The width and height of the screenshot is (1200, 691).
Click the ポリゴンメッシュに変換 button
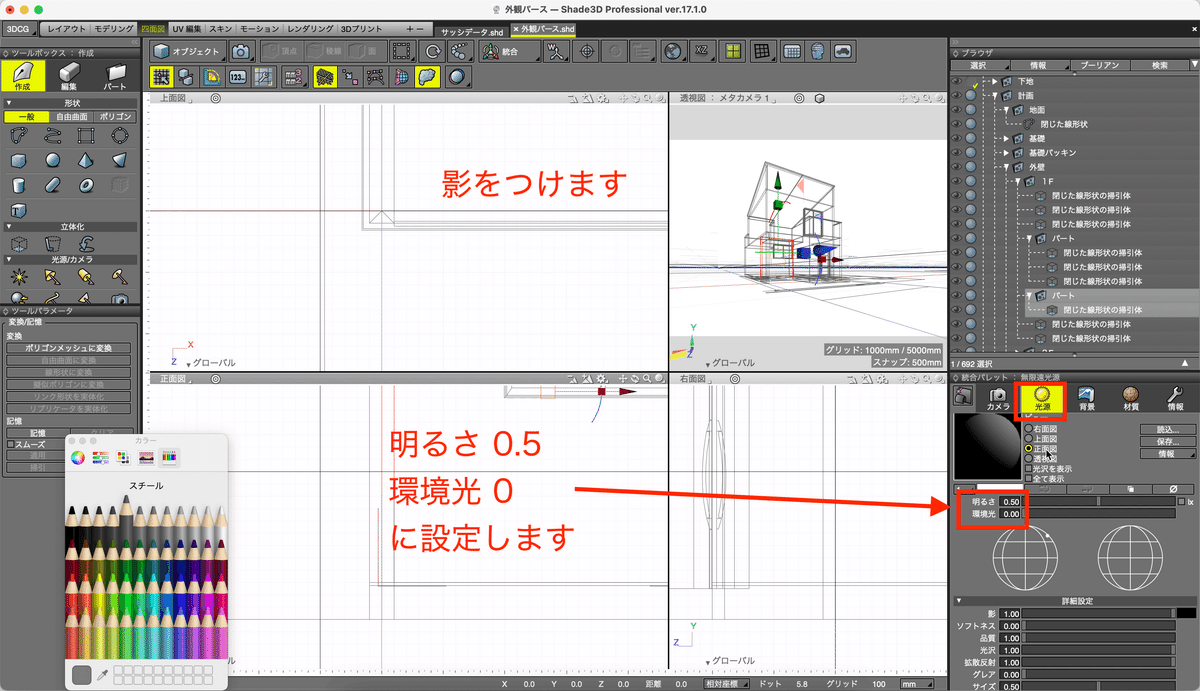[x=69, y=348]
